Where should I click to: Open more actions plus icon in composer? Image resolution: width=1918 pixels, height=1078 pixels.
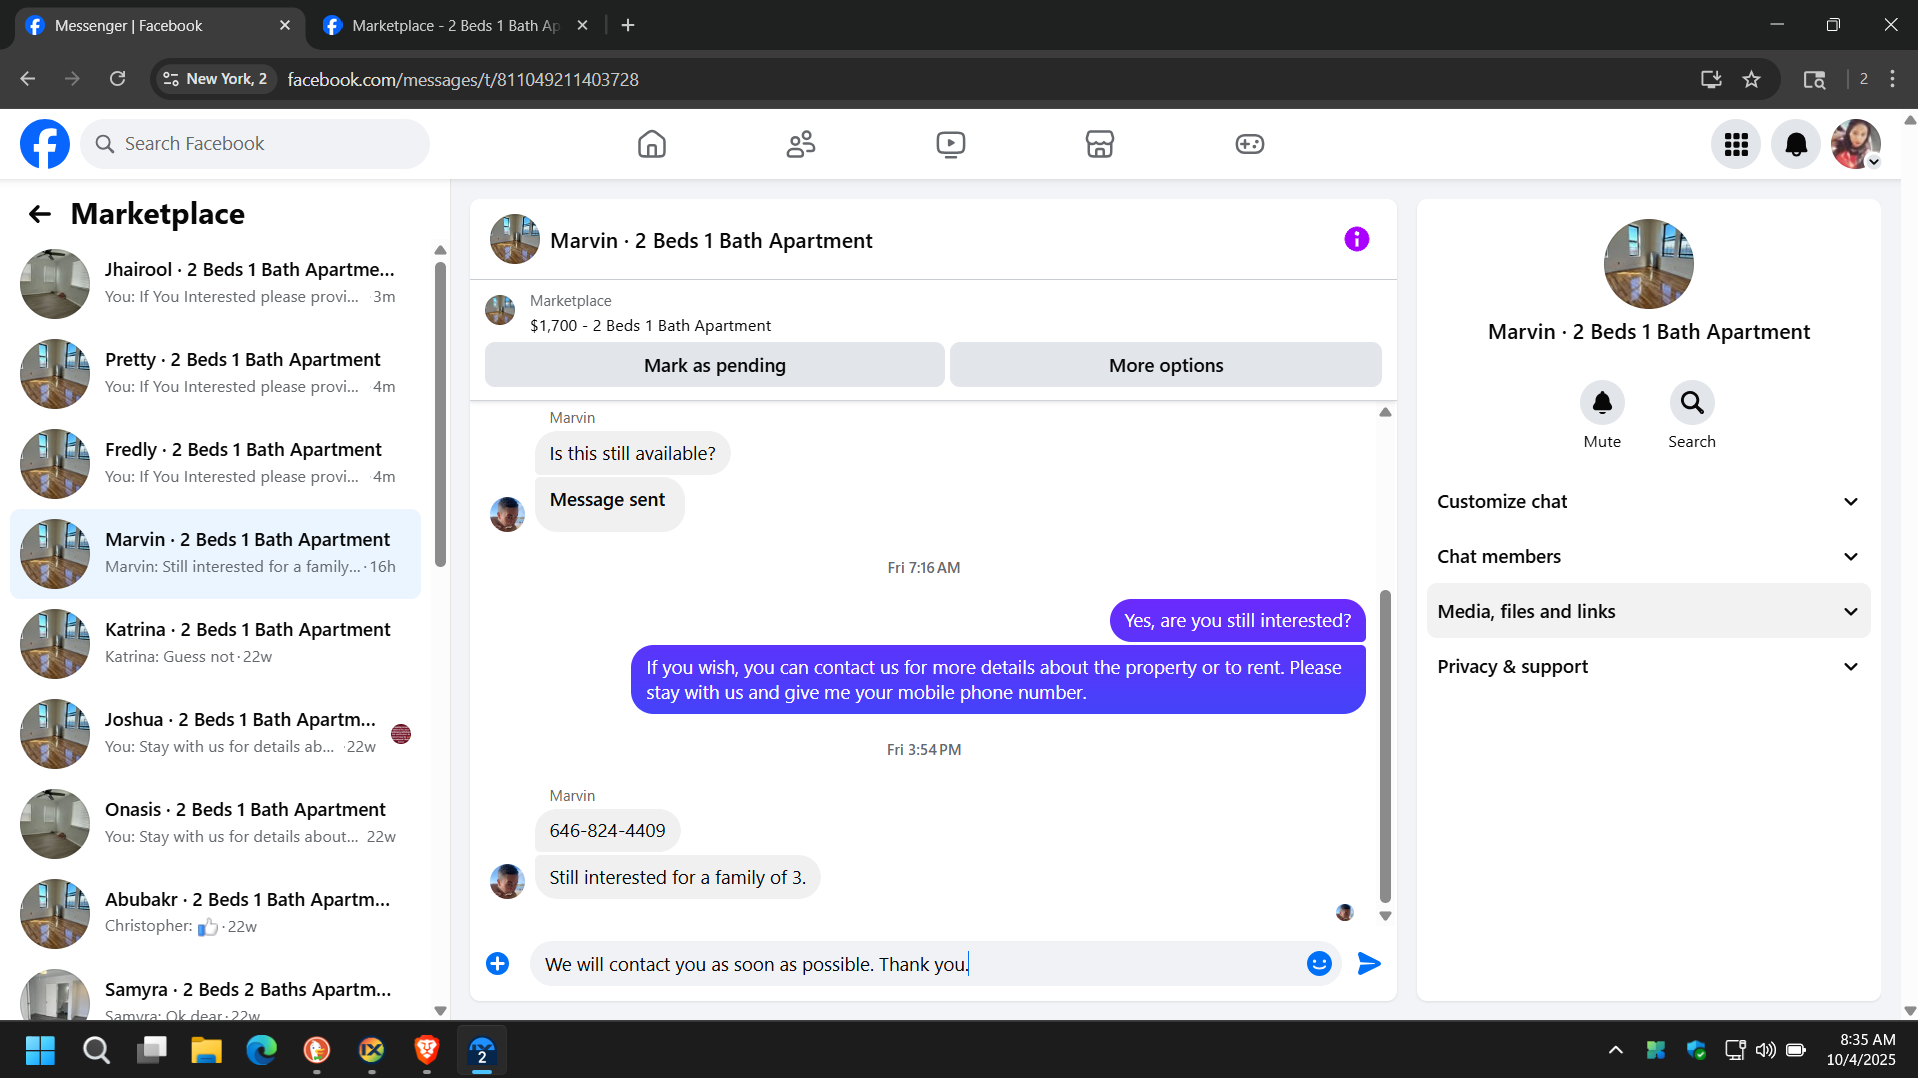tap(497, 963)
